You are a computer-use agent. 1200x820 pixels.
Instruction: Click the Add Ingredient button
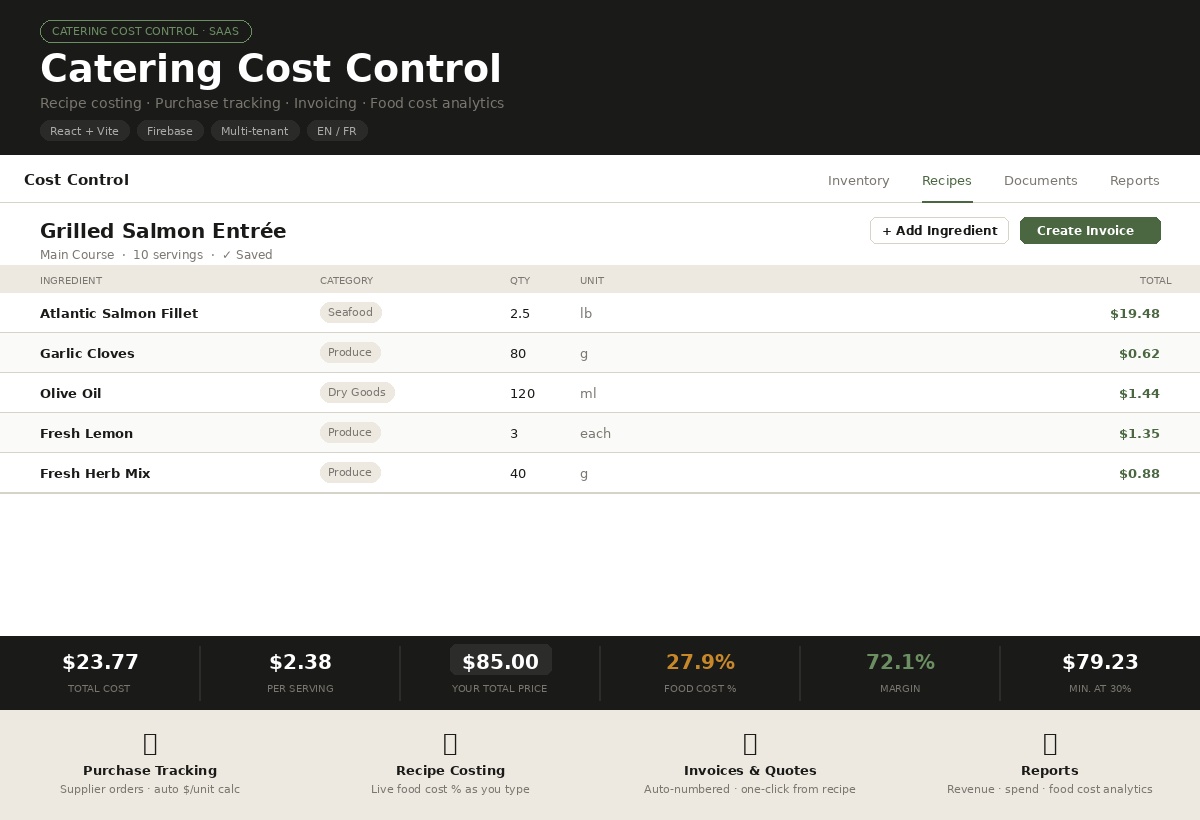point(939,231)
